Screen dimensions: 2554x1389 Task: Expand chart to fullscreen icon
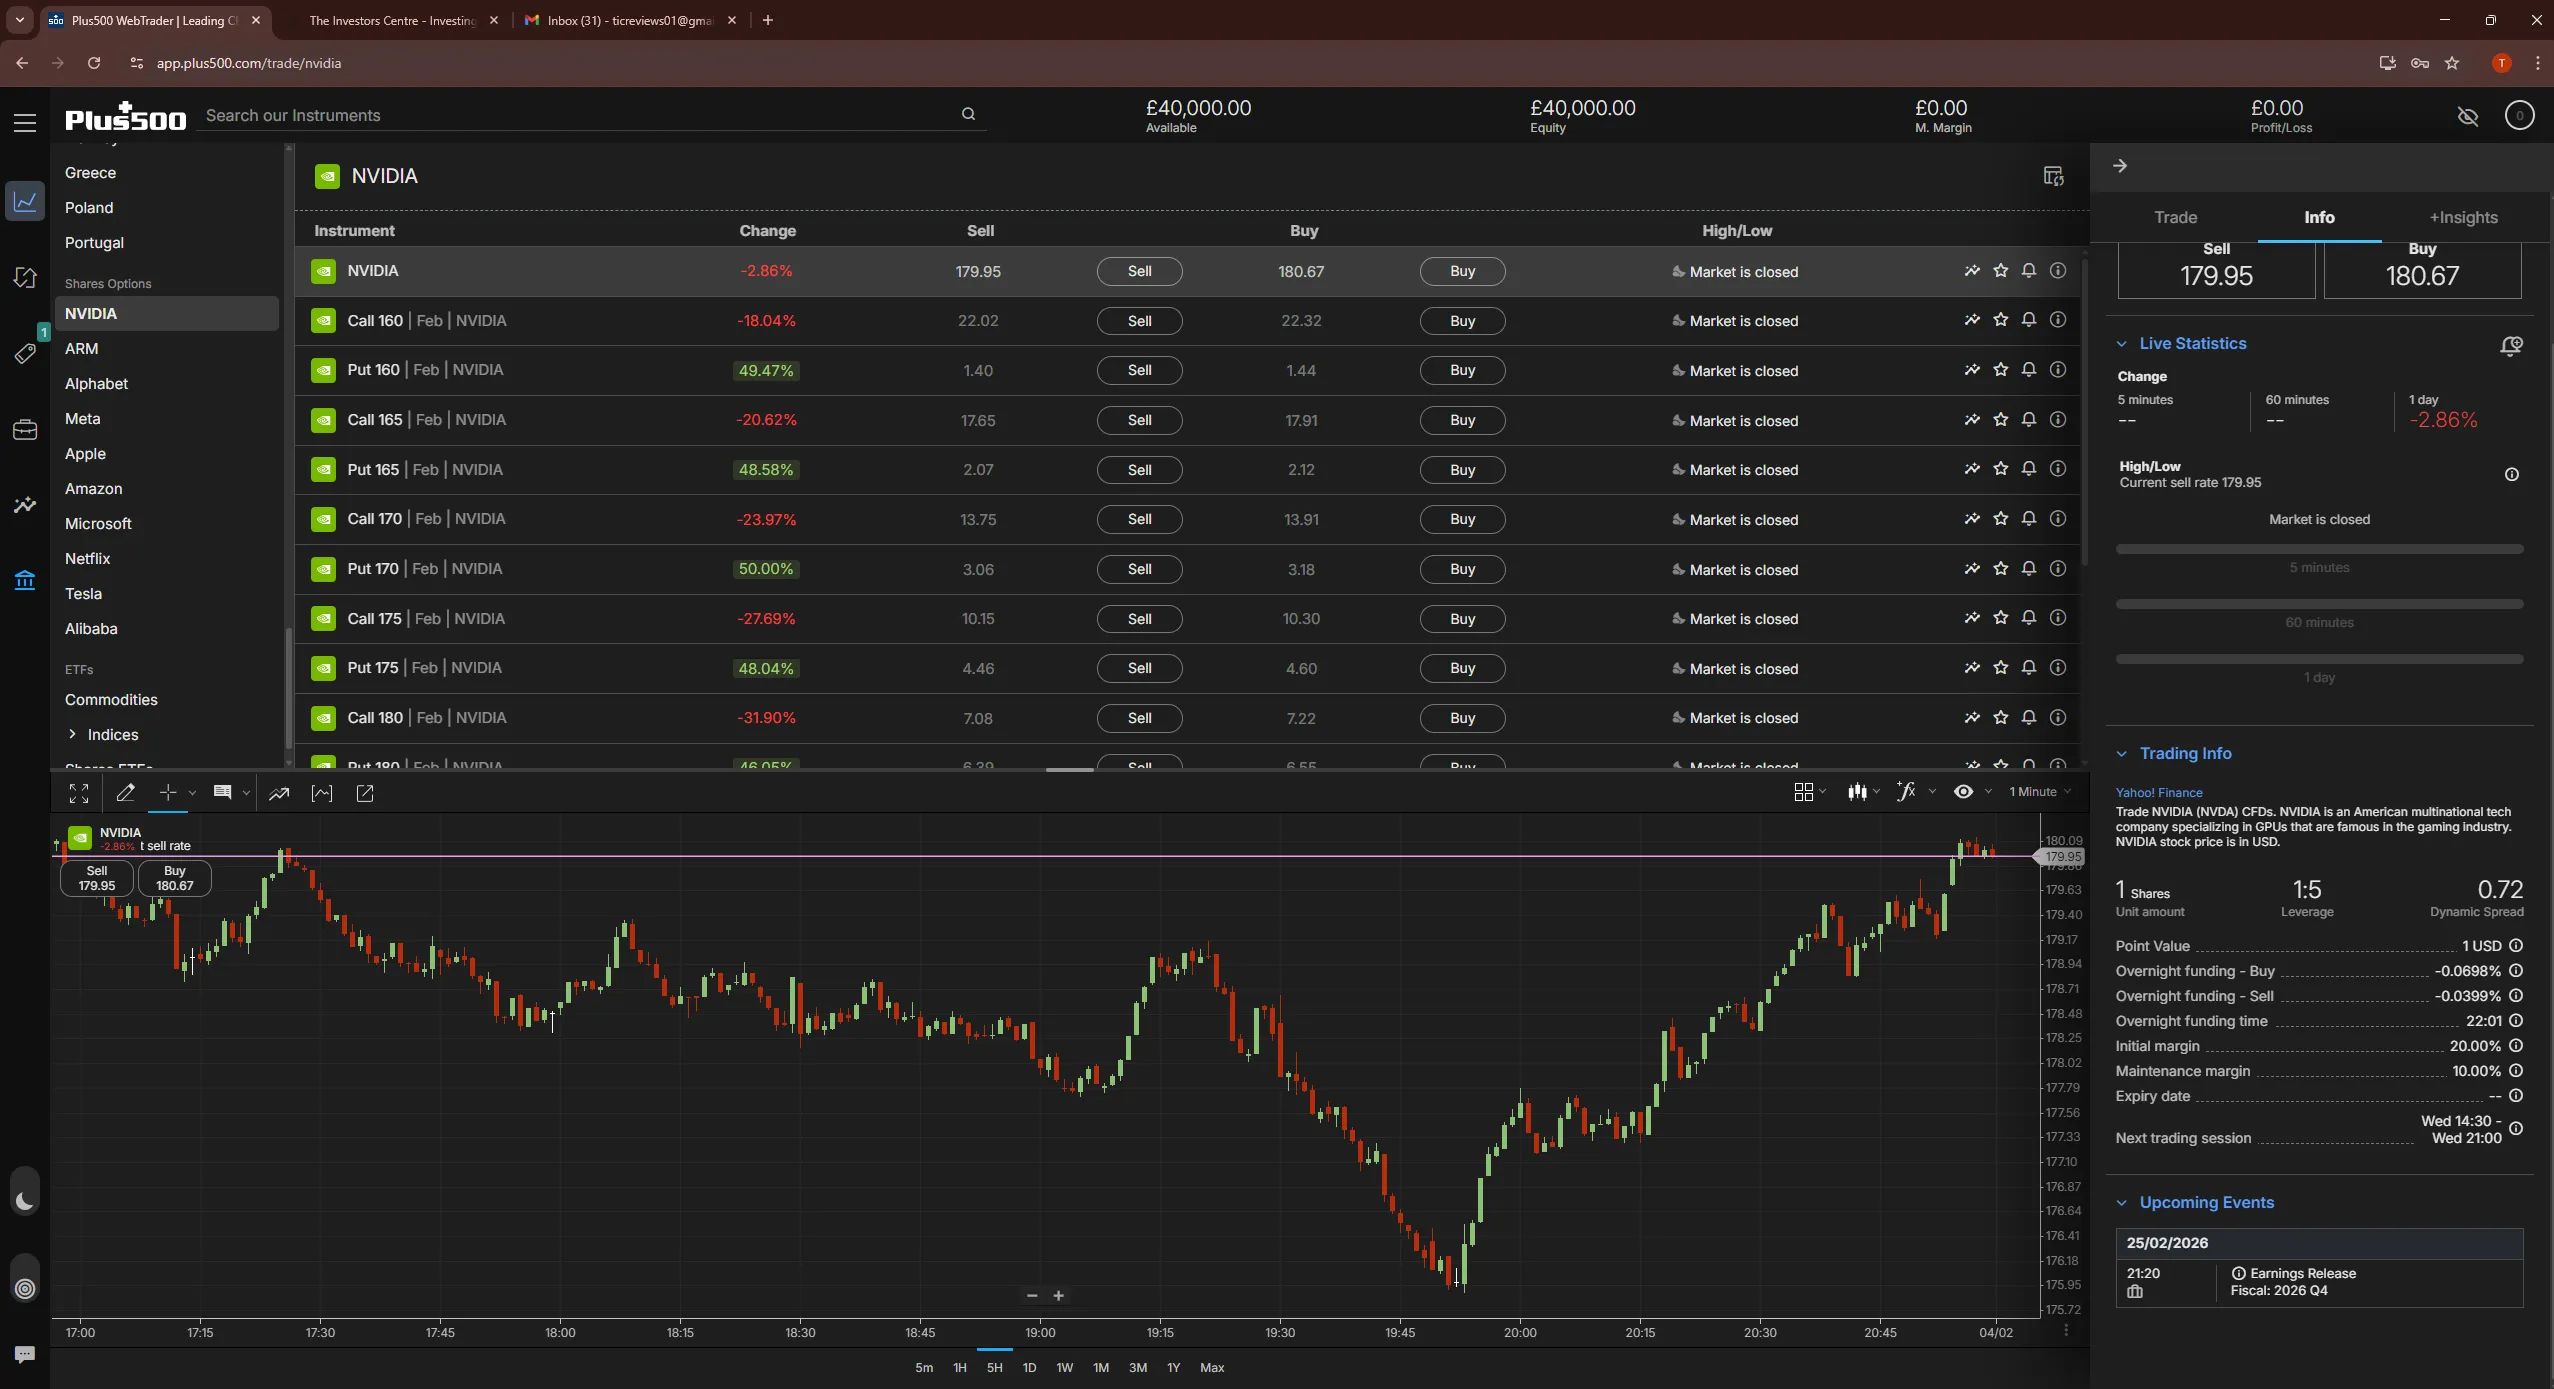tap(79, 793)
